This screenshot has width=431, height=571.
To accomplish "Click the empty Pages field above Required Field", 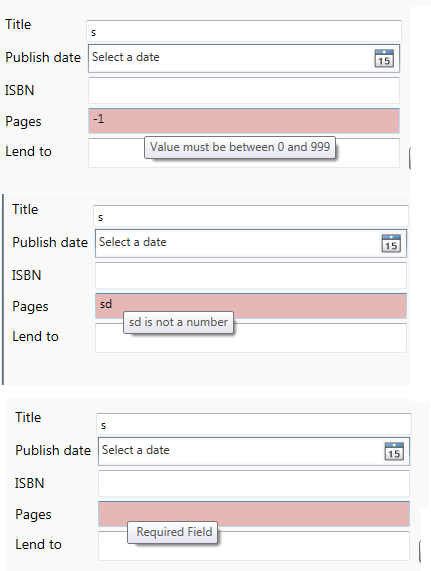I will point(254,514).
